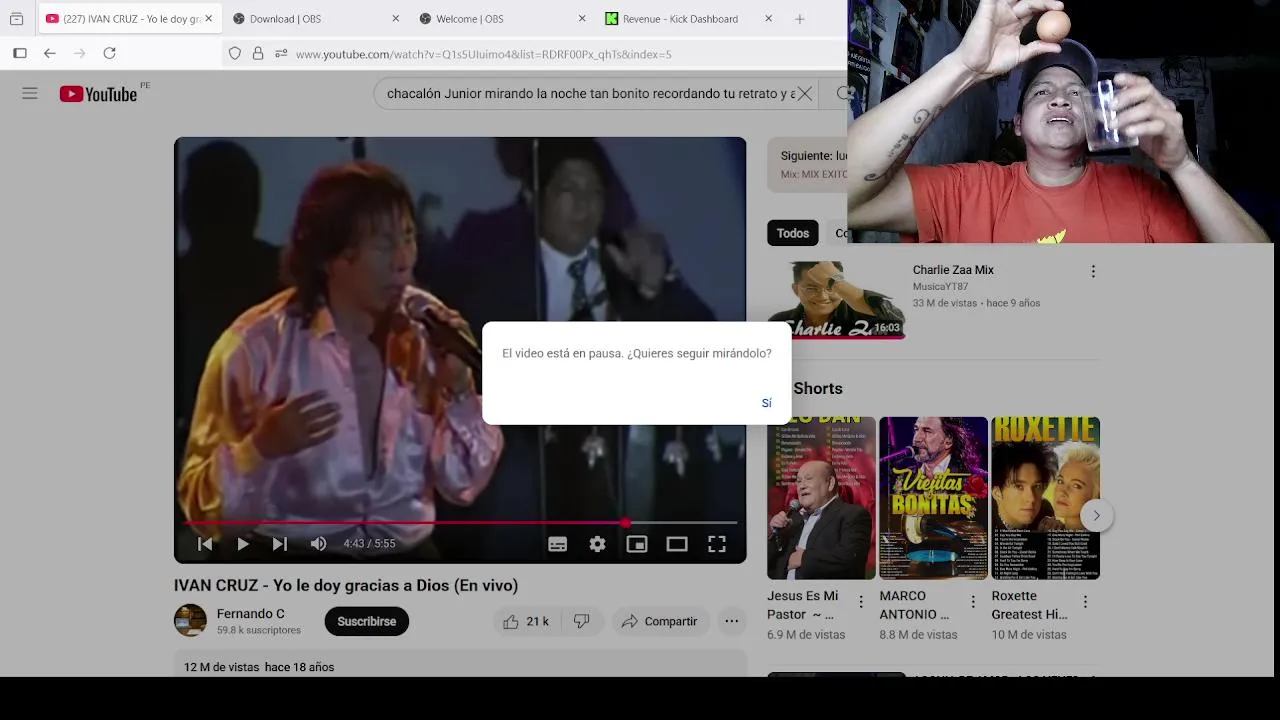The image size is (1280, 720).
Task: Switch to theater mode view
Action: pyautogui.click(x=677, y=544)
